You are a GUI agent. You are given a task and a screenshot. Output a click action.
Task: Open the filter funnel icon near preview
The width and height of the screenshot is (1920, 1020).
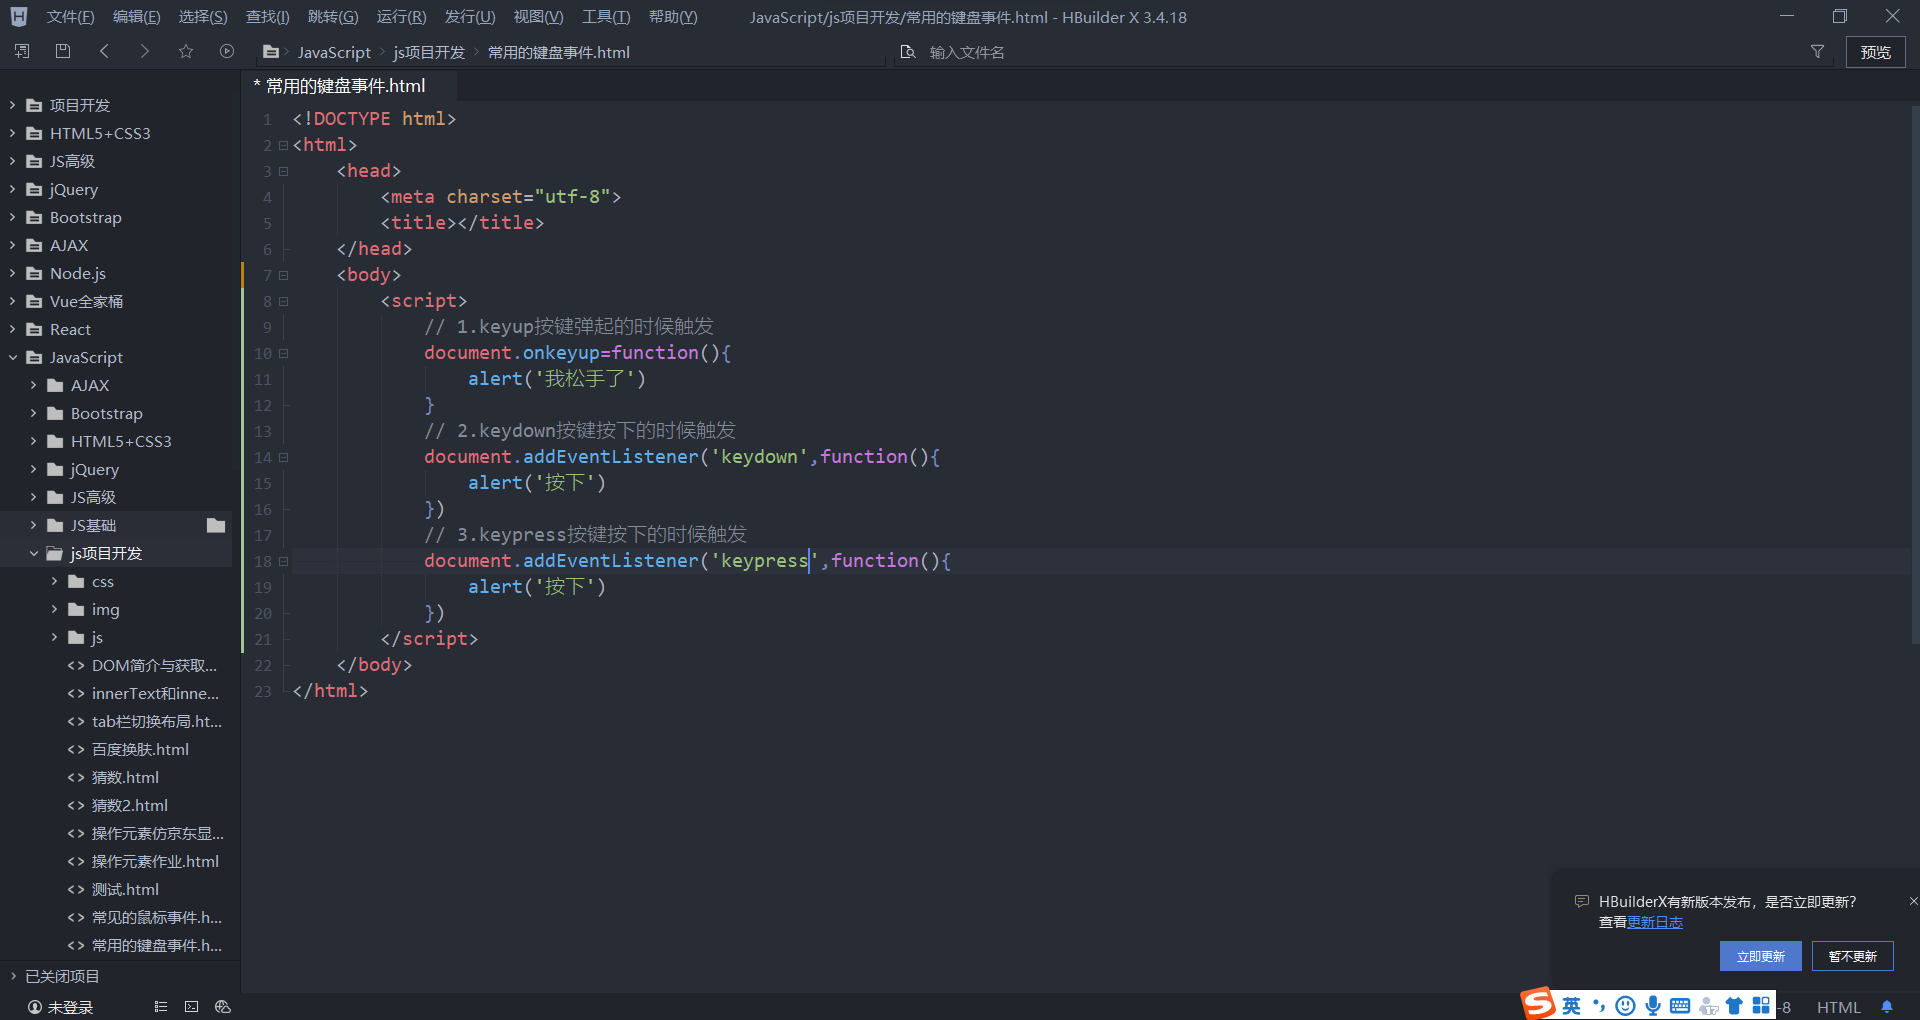tap(1817, 51)
